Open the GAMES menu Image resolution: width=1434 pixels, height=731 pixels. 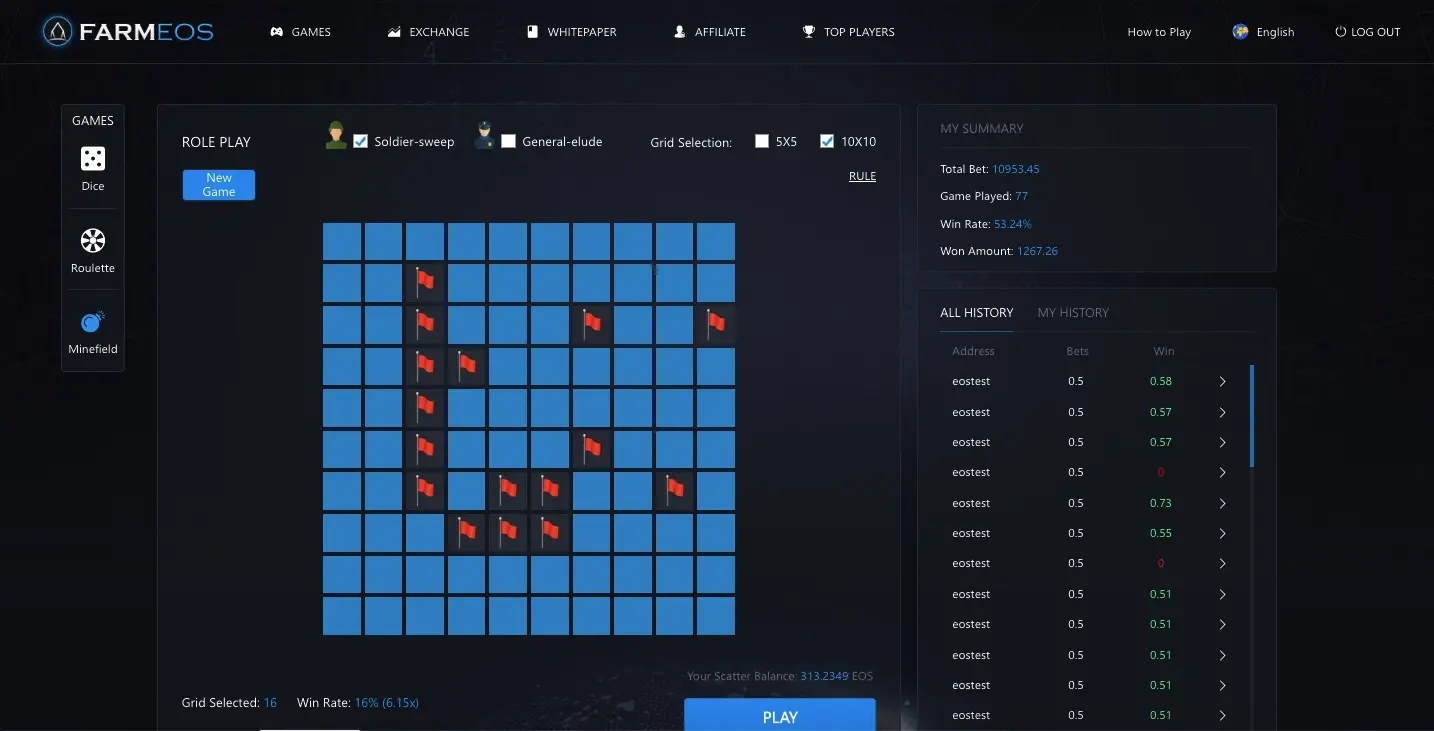point(300,32)
